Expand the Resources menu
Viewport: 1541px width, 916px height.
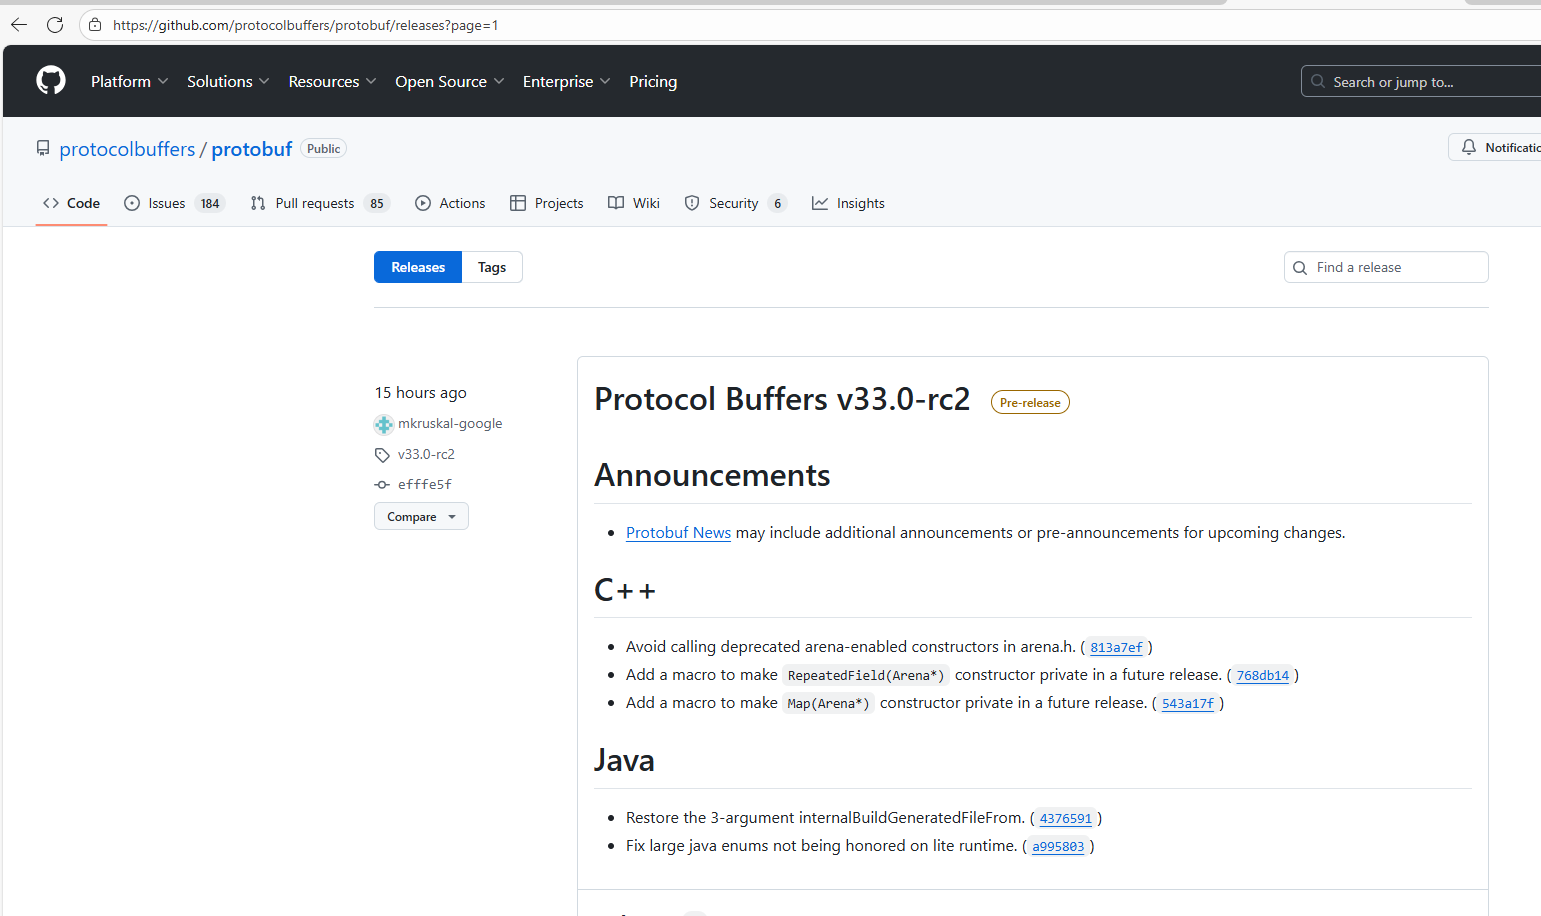(332, 81)
